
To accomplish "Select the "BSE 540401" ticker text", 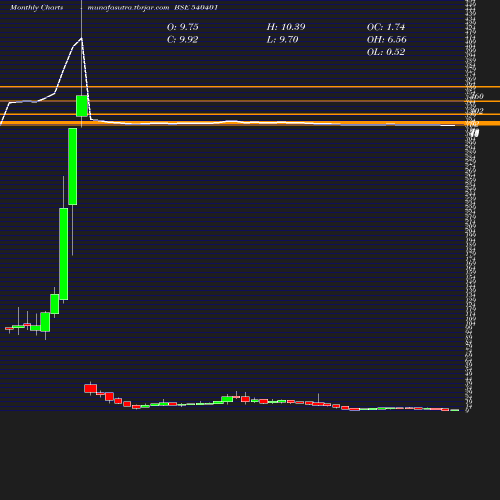I will (196, 7).
